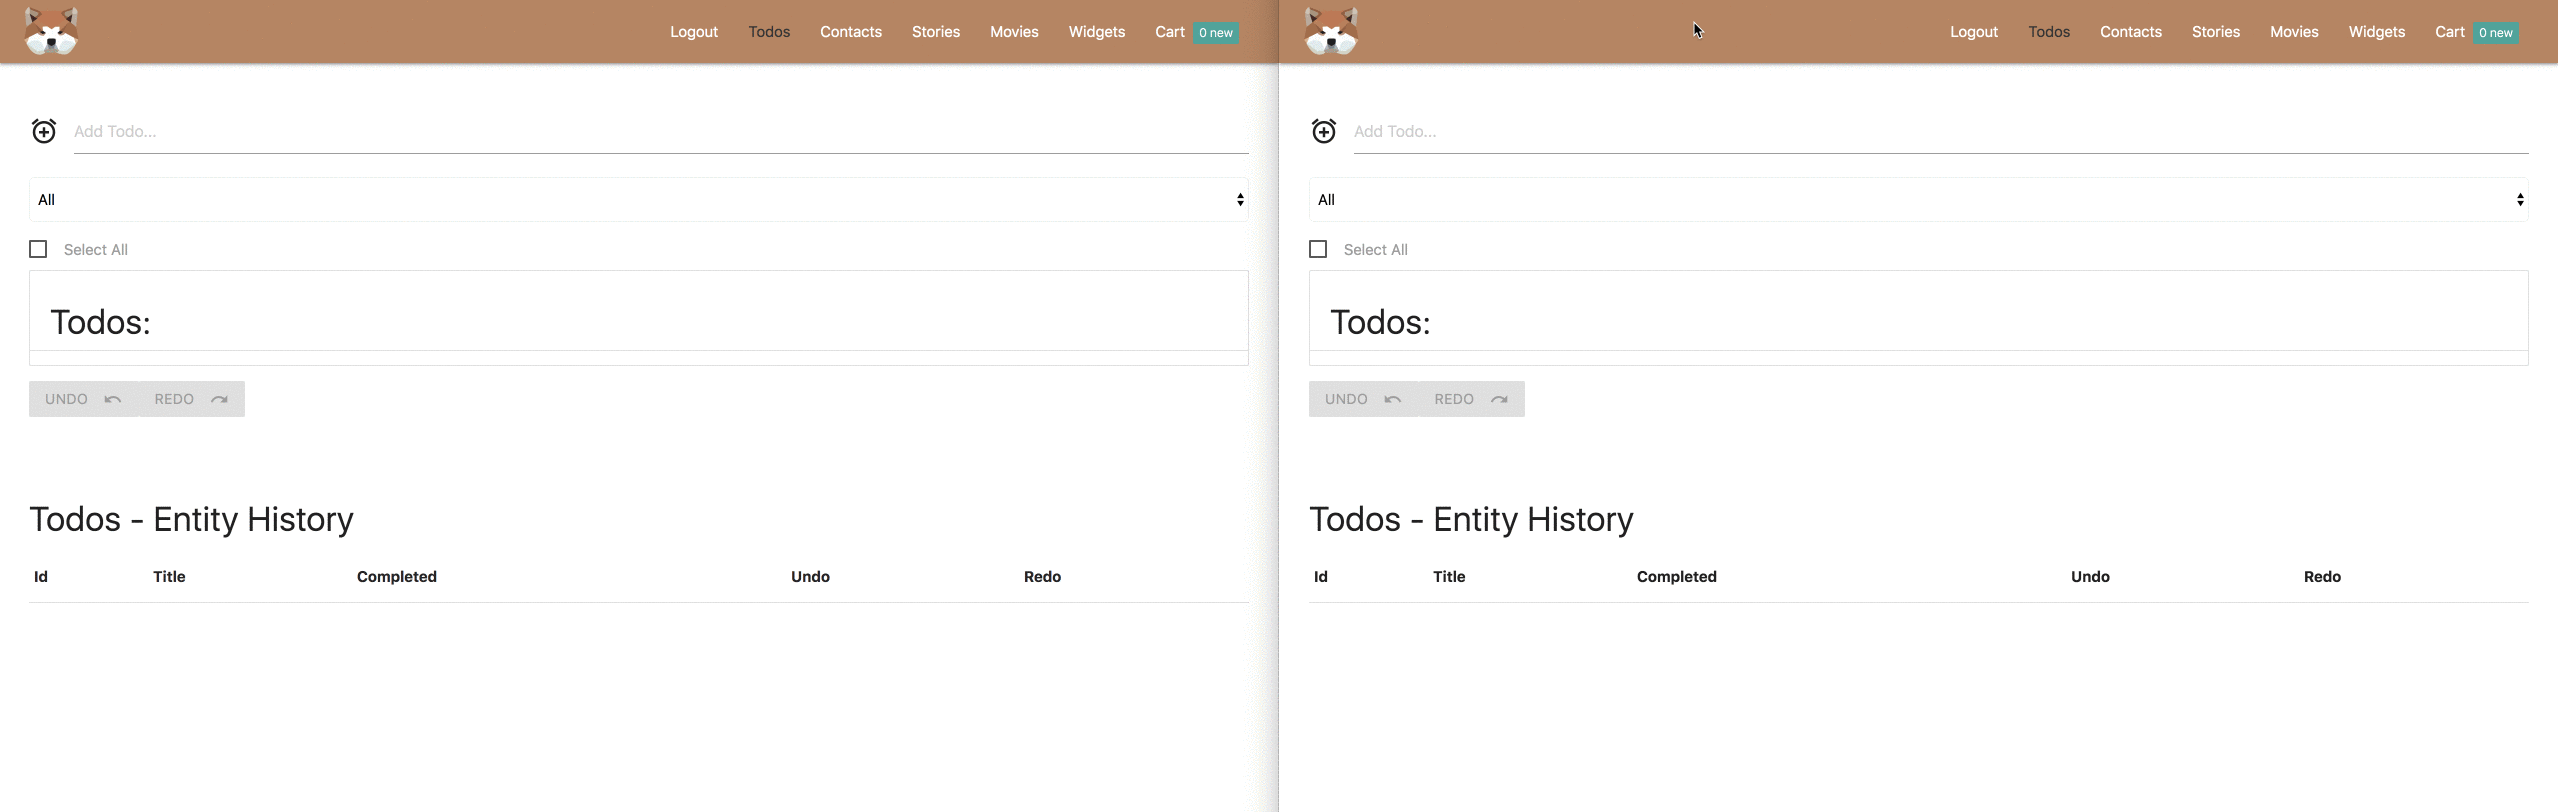Click the Todos - Entity History heading, right window
The width and height of the screenshot is (2558, 812).
pos(1471,519)
